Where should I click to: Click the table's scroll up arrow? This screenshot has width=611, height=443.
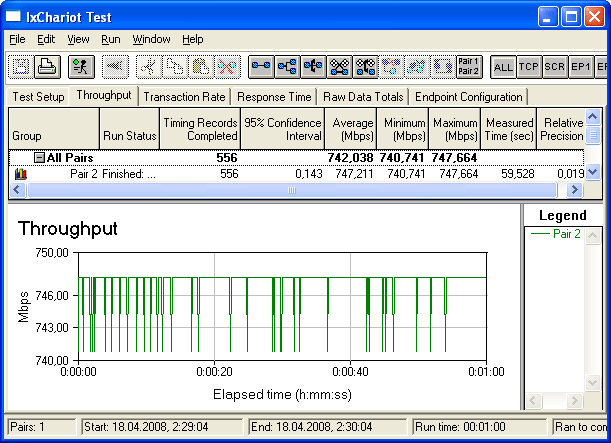593,116
